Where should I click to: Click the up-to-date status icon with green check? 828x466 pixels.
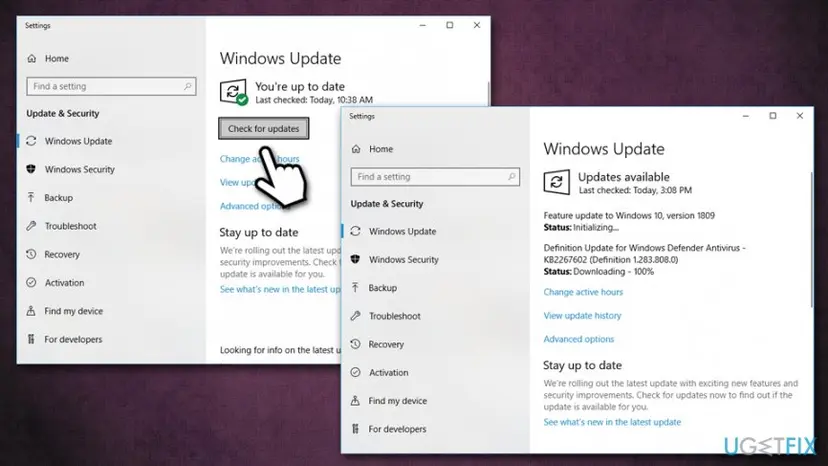(x=233, y=92)
